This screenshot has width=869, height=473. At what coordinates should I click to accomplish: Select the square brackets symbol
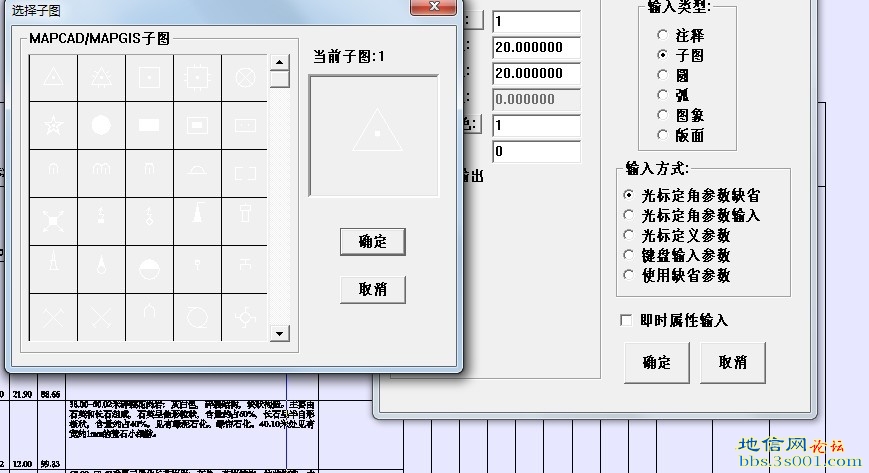[245, 173]
